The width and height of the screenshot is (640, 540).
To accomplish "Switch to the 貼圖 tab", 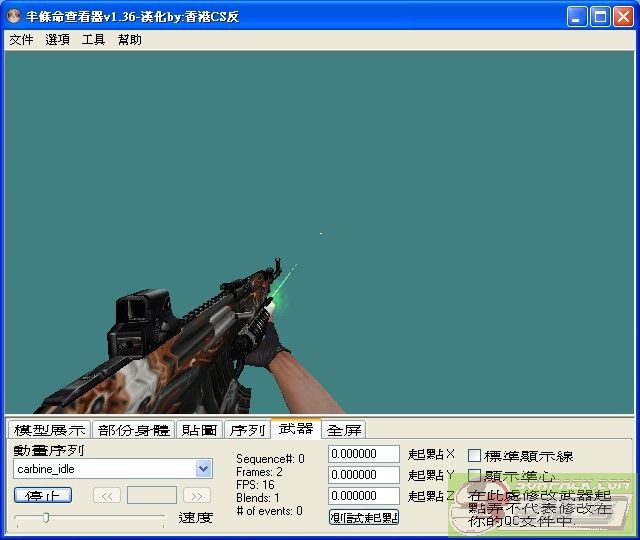I will pos(199,430).
